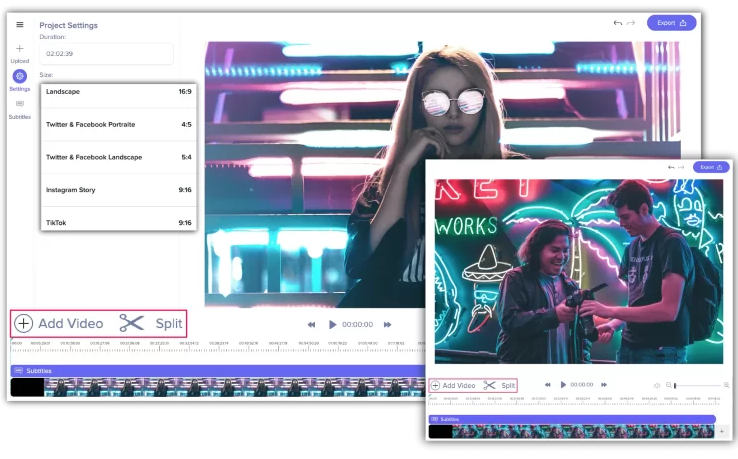Click Export in the small front window
This screenshot has height=459, width=738.
point(711,167)
